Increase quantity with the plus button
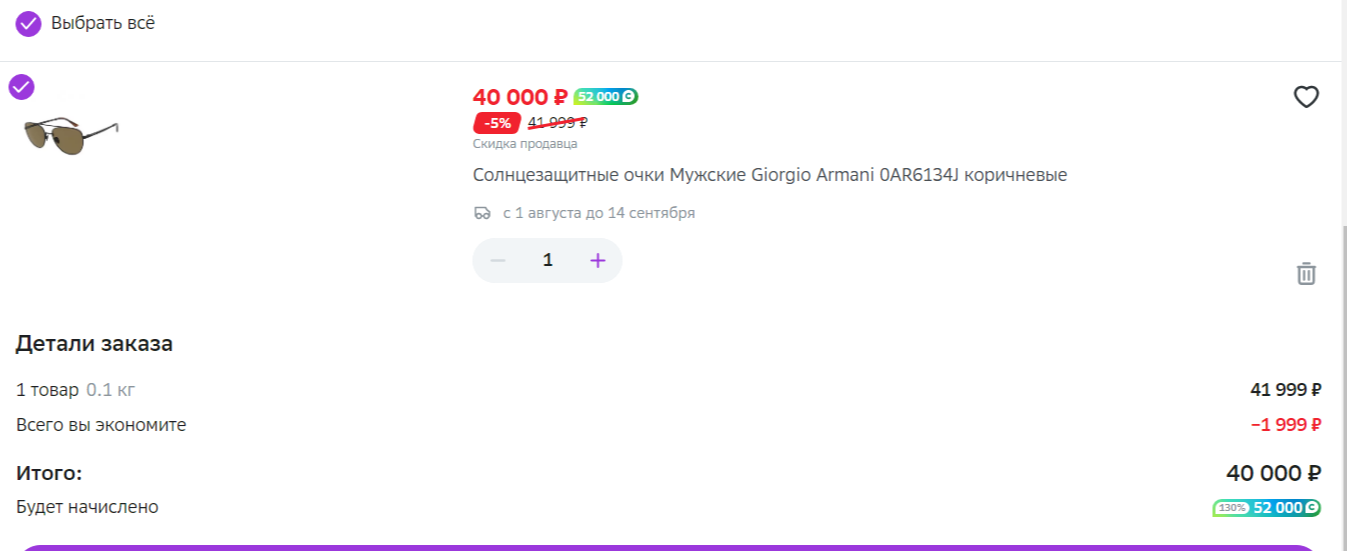 [598, 261]
